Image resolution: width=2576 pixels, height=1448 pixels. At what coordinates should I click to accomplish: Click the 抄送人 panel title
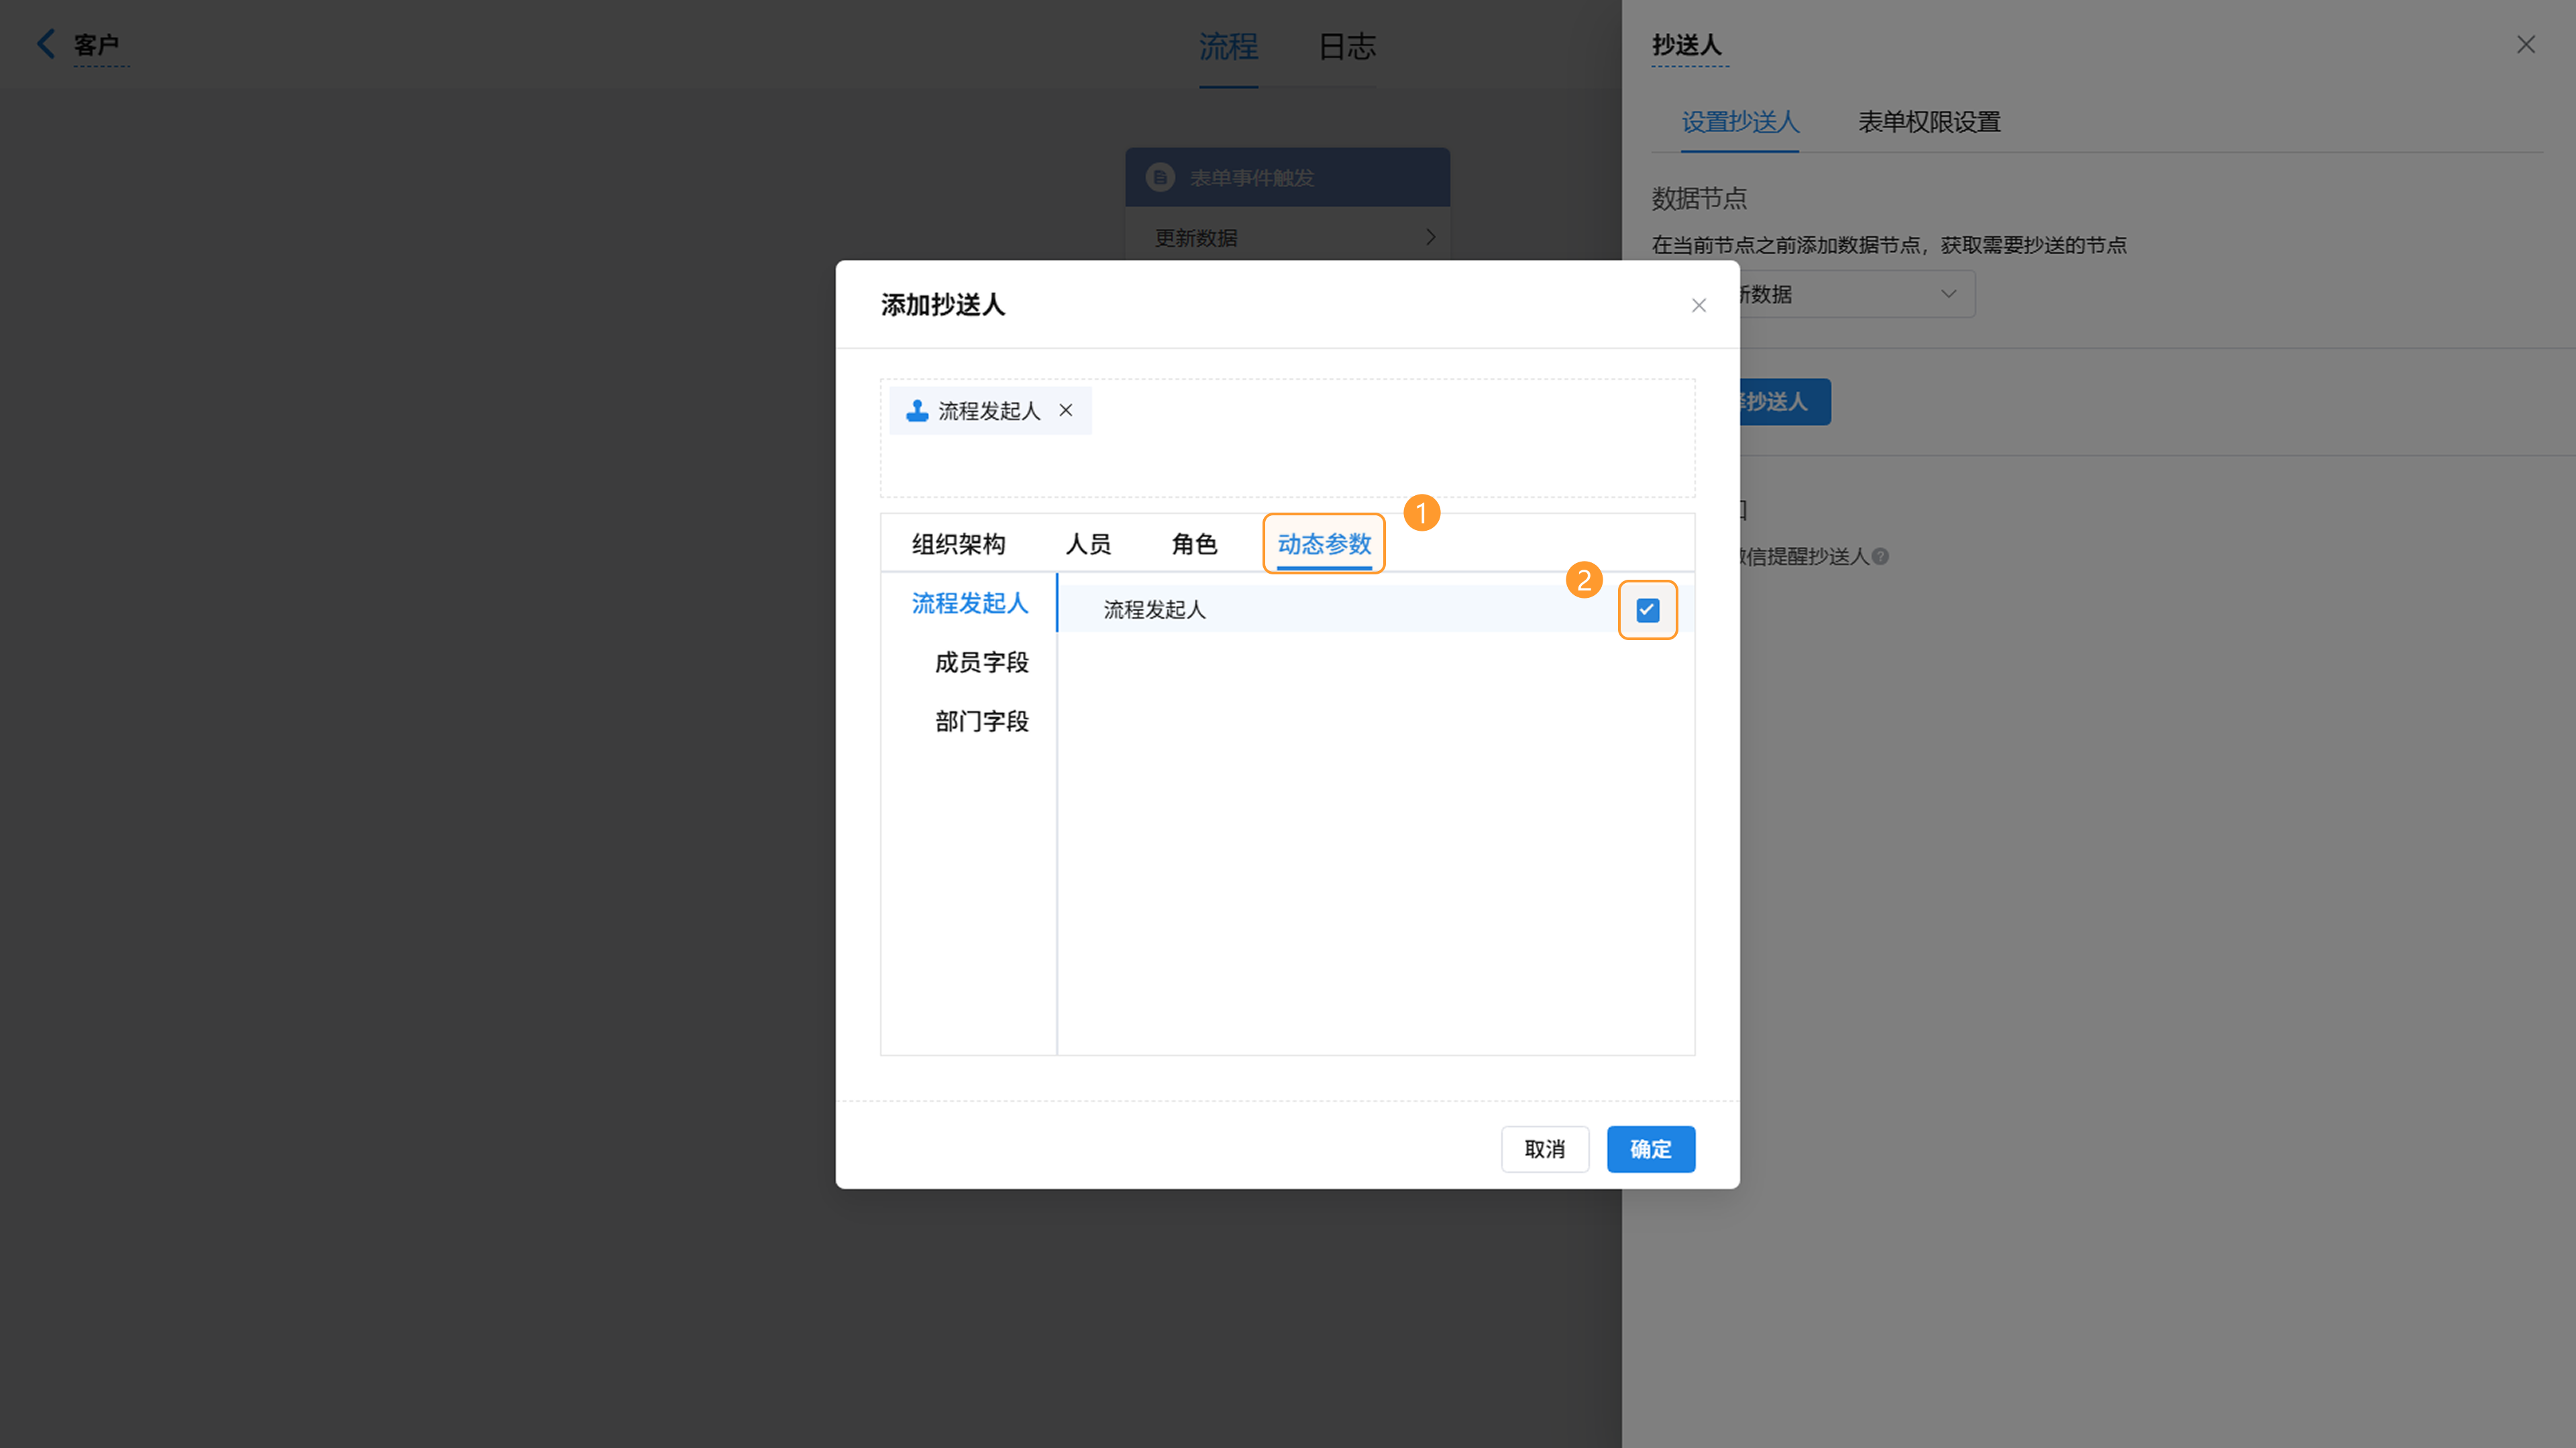(1687, 45)
